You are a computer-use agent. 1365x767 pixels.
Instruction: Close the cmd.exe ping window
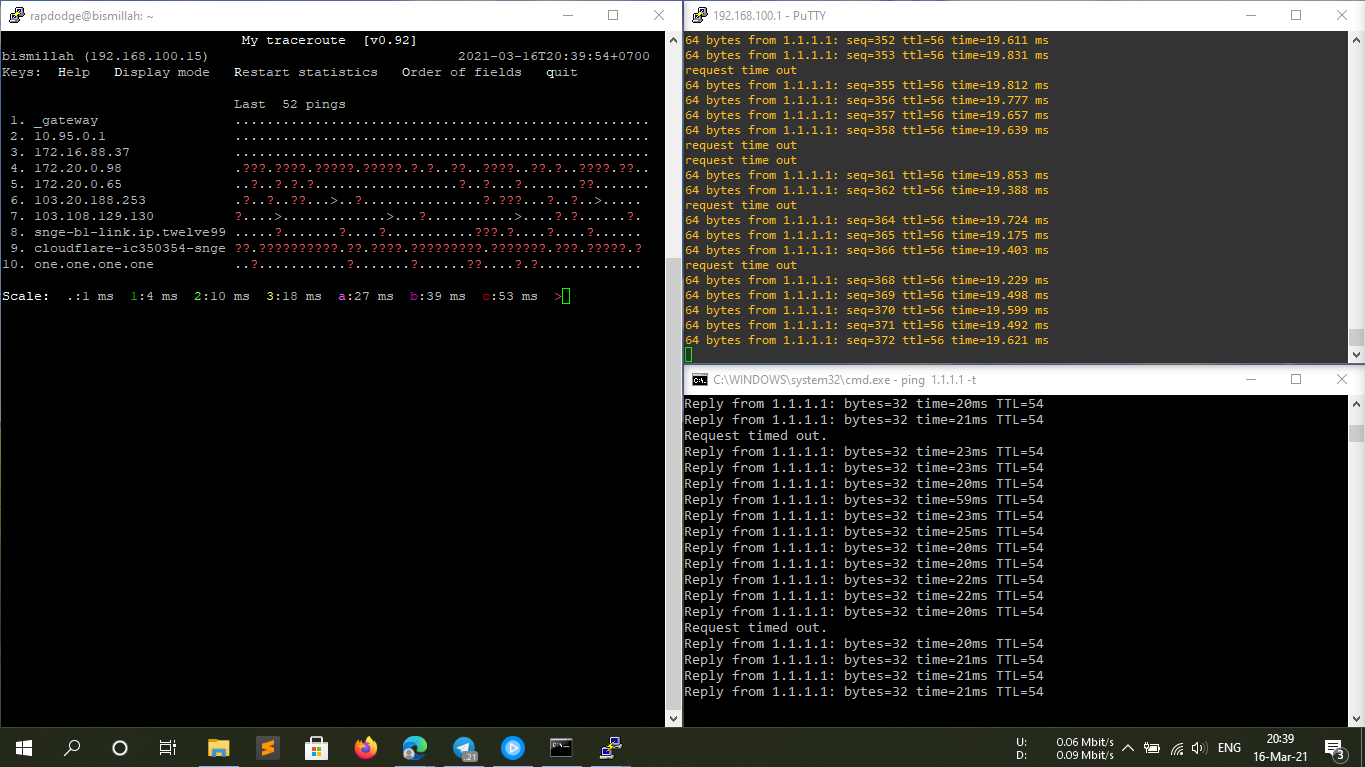[x=1342, y=379]
